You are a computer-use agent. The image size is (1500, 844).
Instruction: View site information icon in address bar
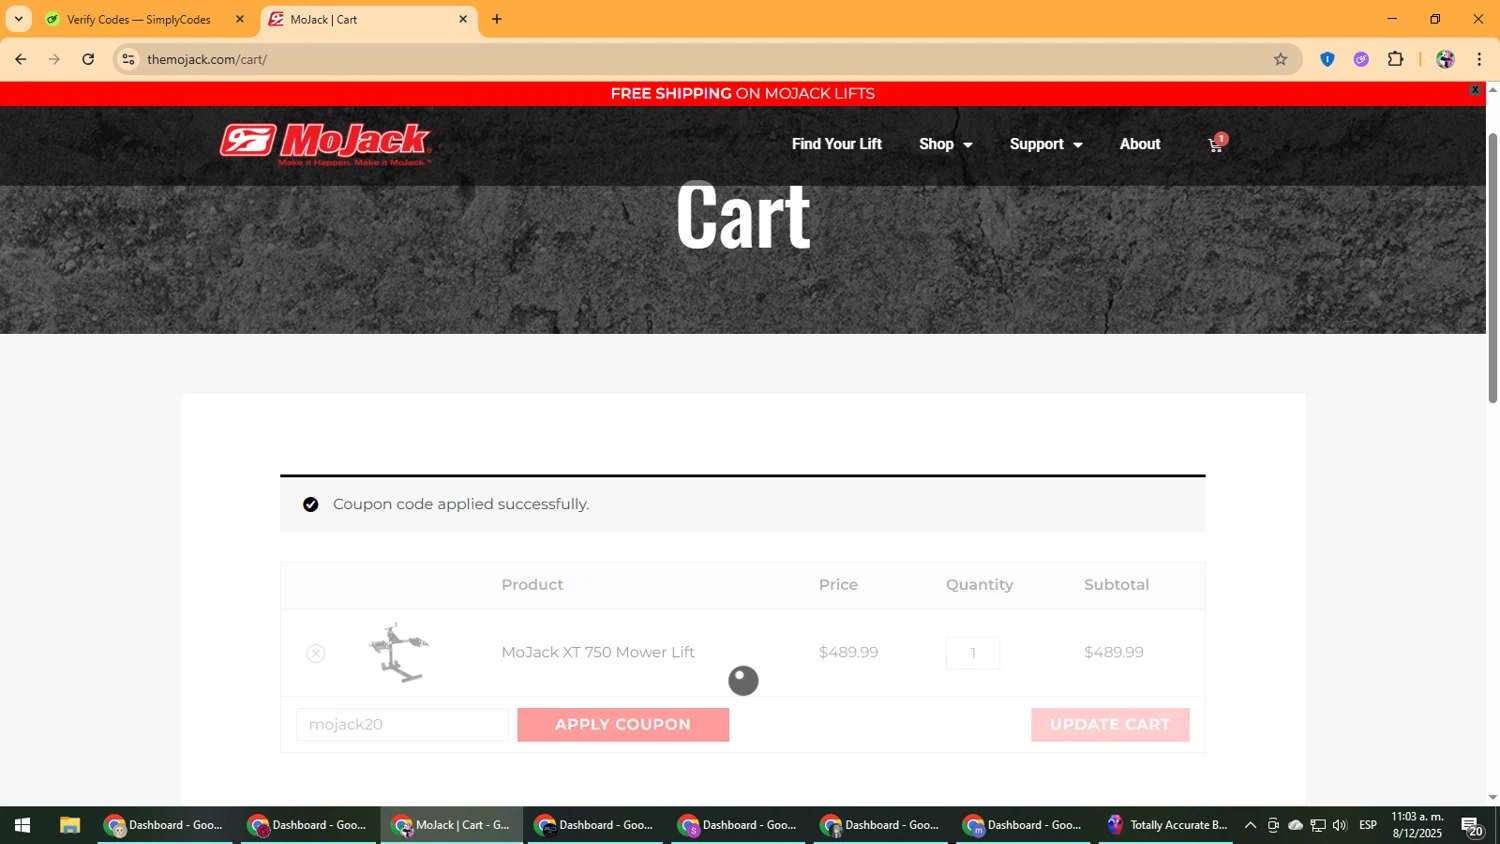128,59
